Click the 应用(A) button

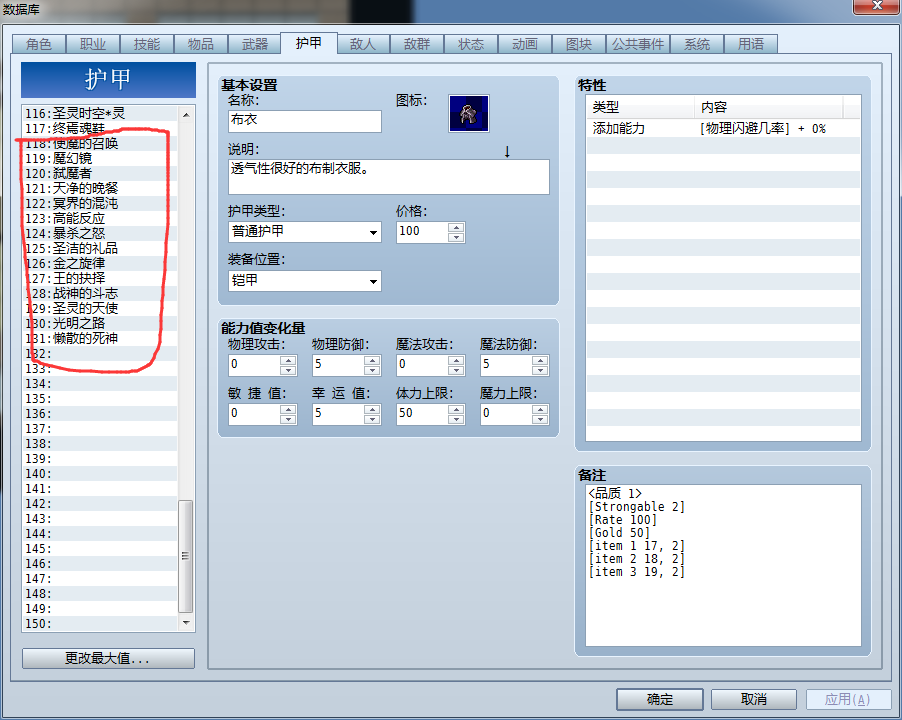[848, 699]
